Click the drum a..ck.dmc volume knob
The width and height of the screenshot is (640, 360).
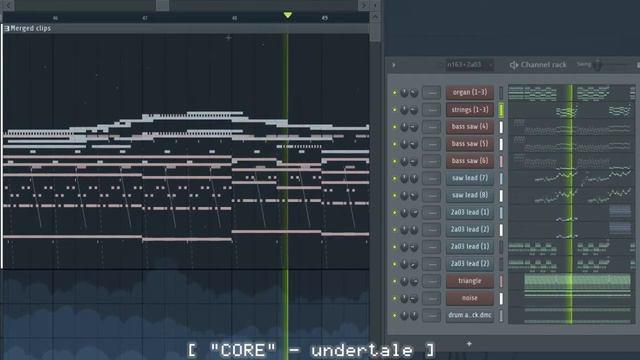[x=414, y=316]
